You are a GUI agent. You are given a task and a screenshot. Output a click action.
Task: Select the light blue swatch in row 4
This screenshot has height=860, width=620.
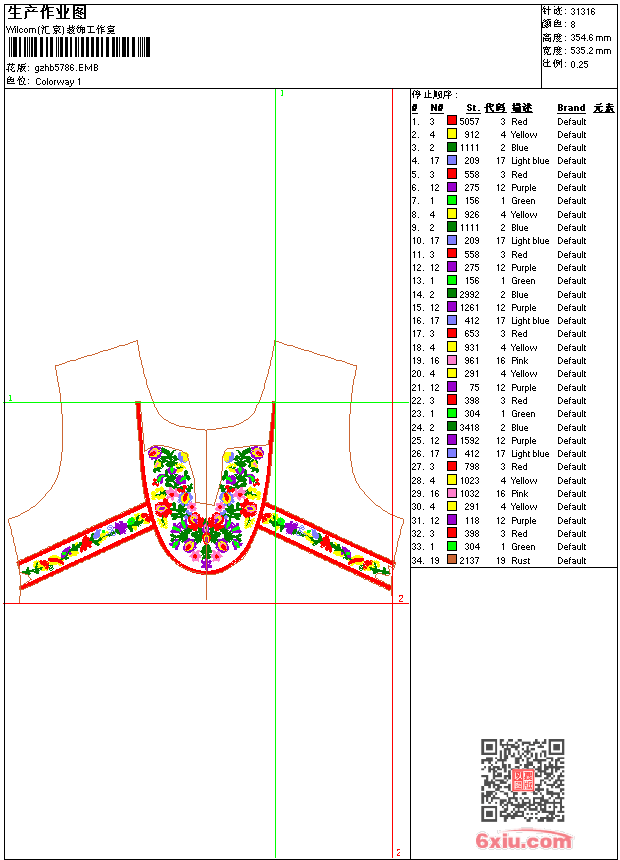coord(452,161)
